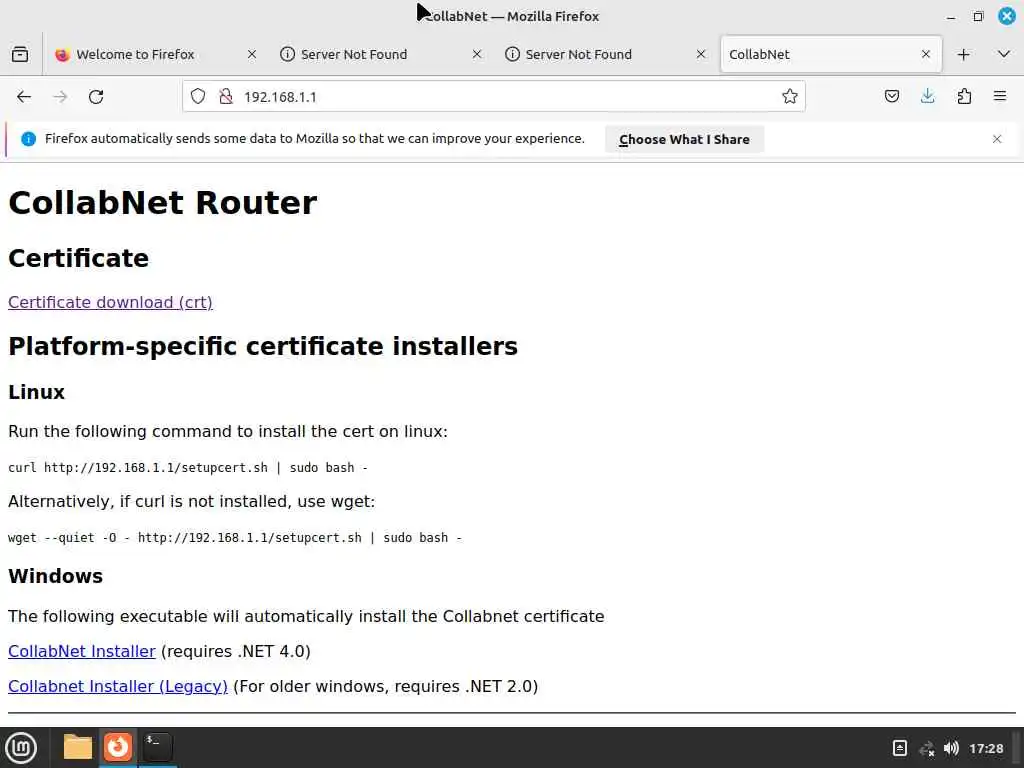The height and width of the screenshot is (768, 1024).
Task: Click the Choose What I Share button
Action: click(x=684, y=139)
